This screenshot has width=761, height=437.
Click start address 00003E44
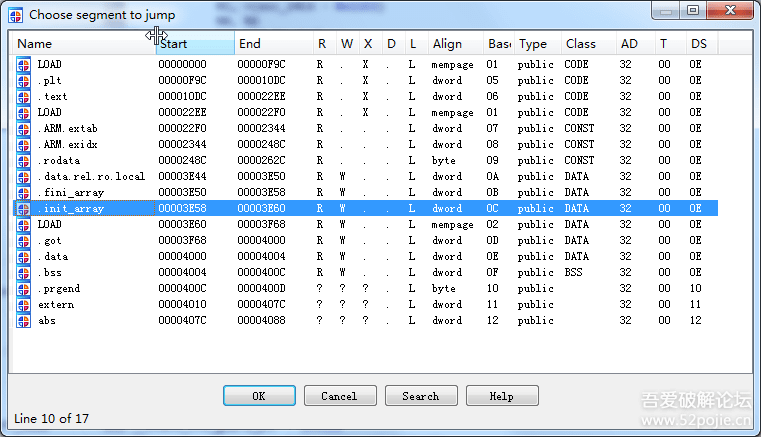coord(182,177)
